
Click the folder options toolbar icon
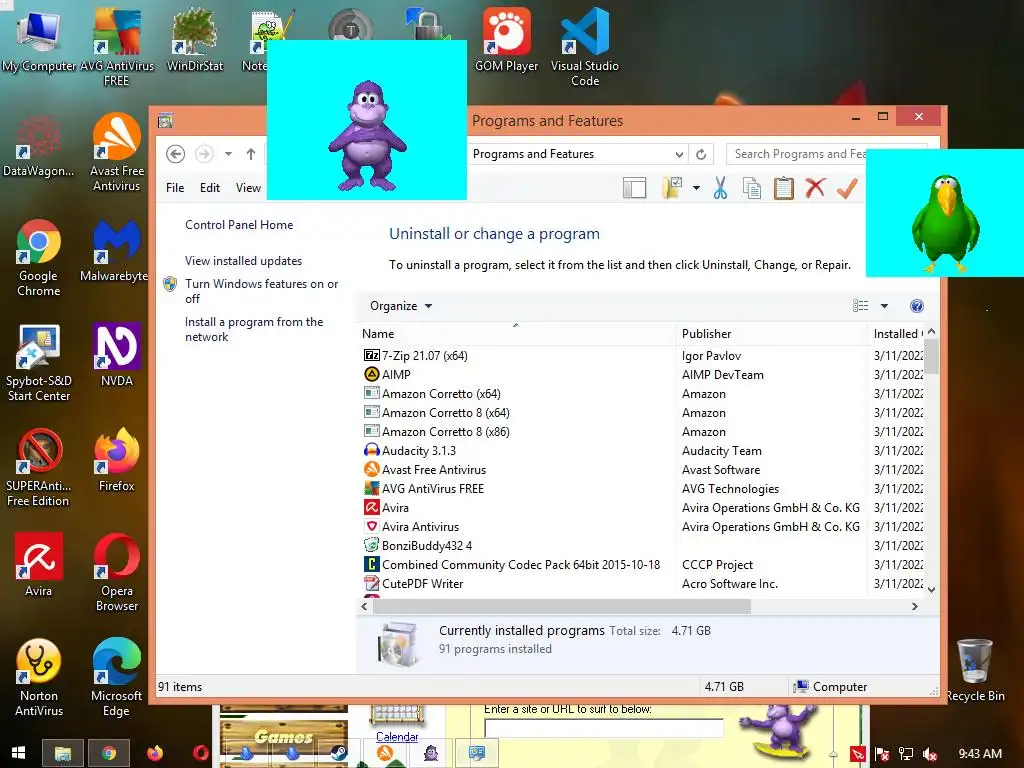[672, 188]
